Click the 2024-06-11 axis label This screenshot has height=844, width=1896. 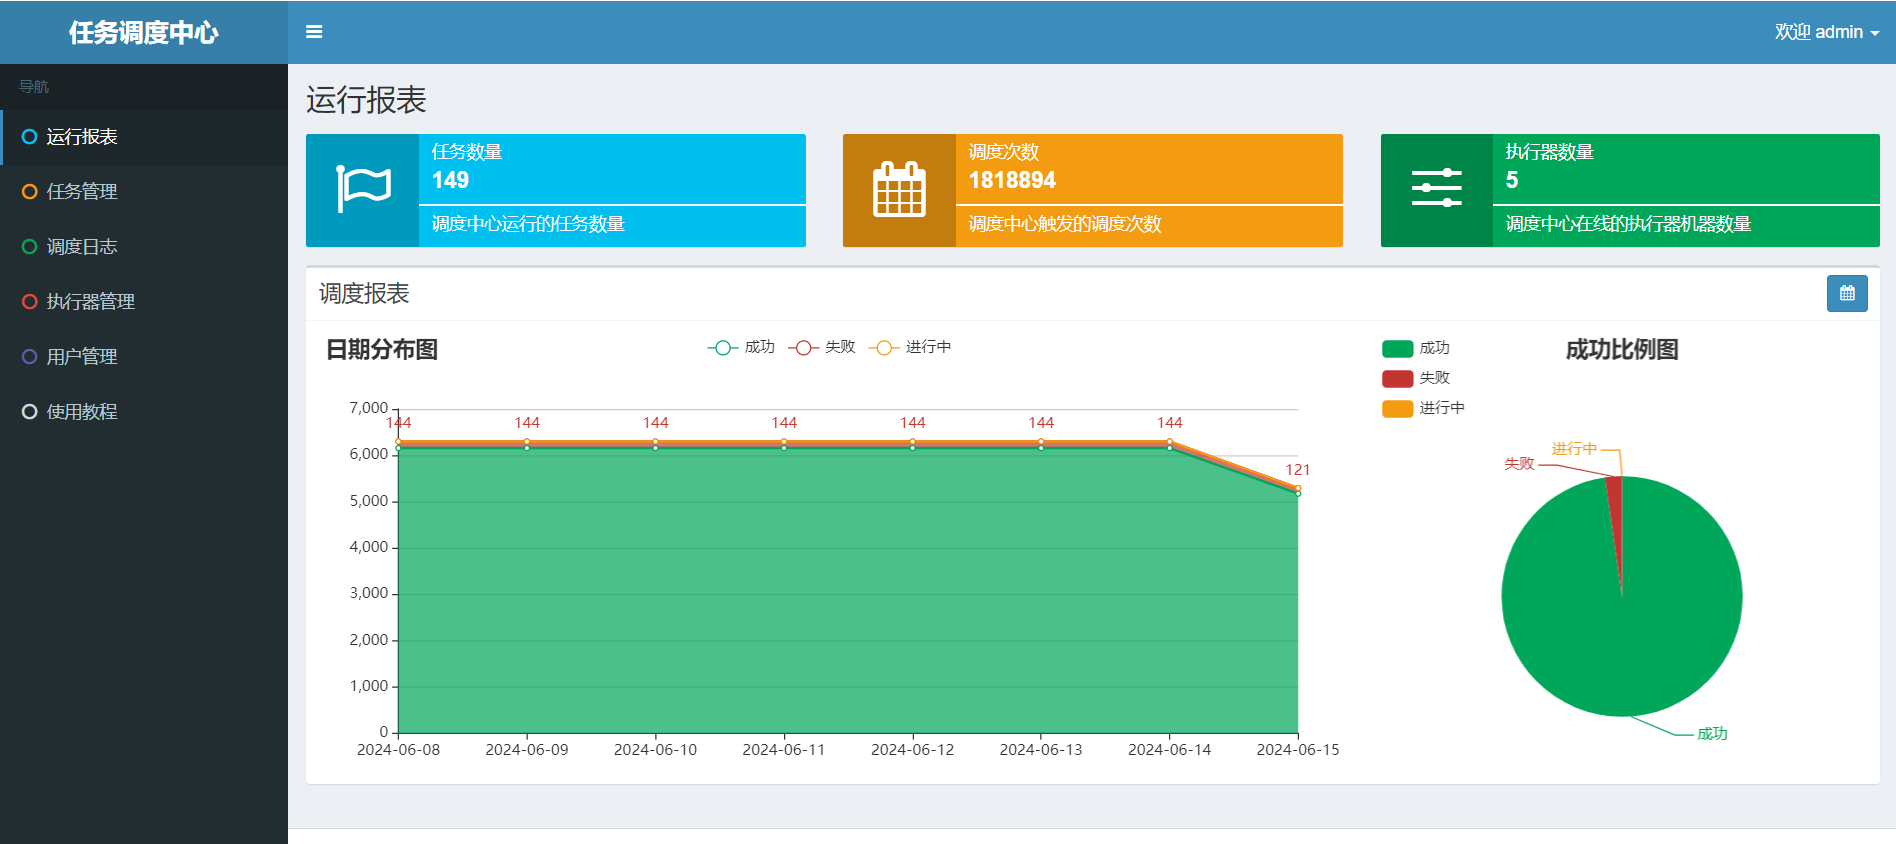point(784,750)
